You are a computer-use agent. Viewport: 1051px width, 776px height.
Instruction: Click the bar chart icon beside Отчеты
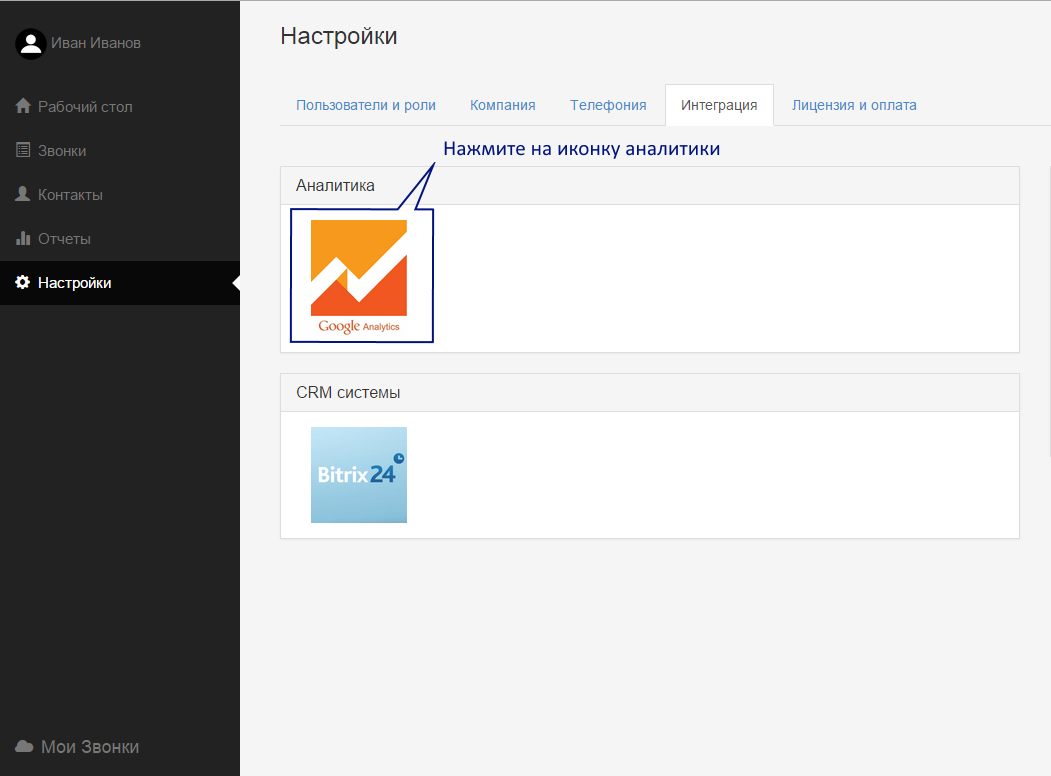(x=23, y=238)
